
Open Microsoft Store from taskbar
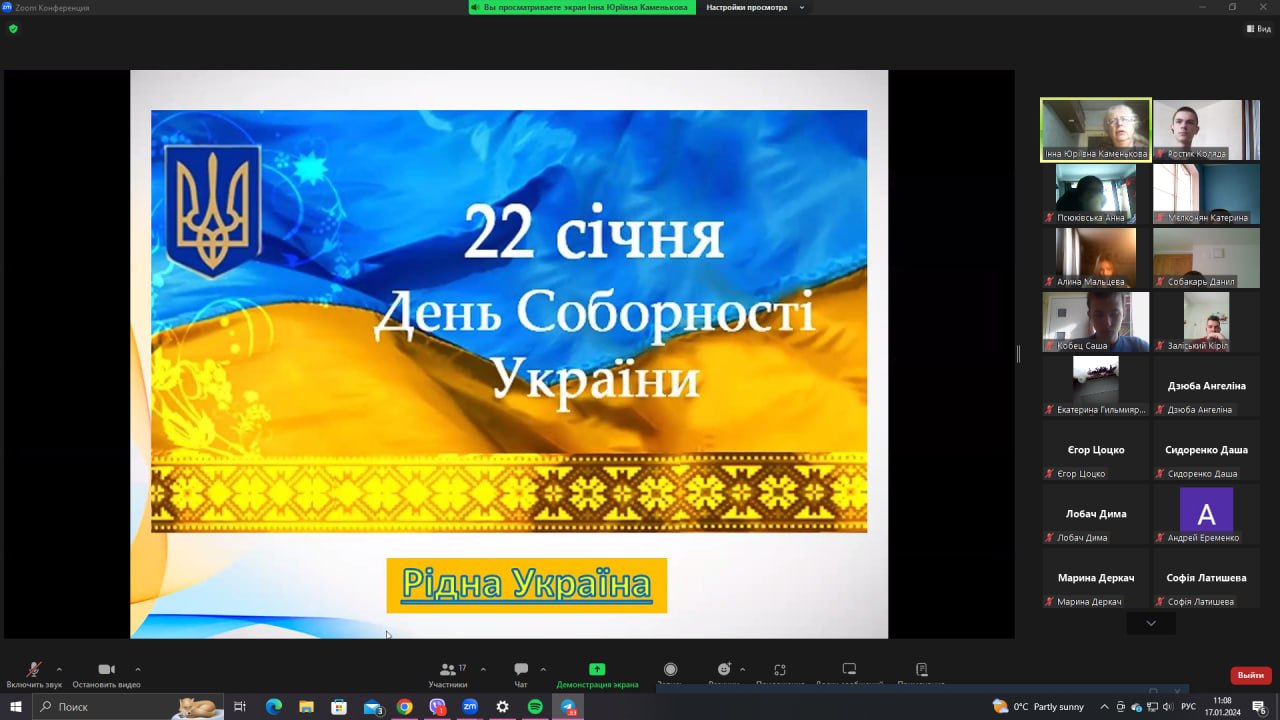(x=339, y=707)
